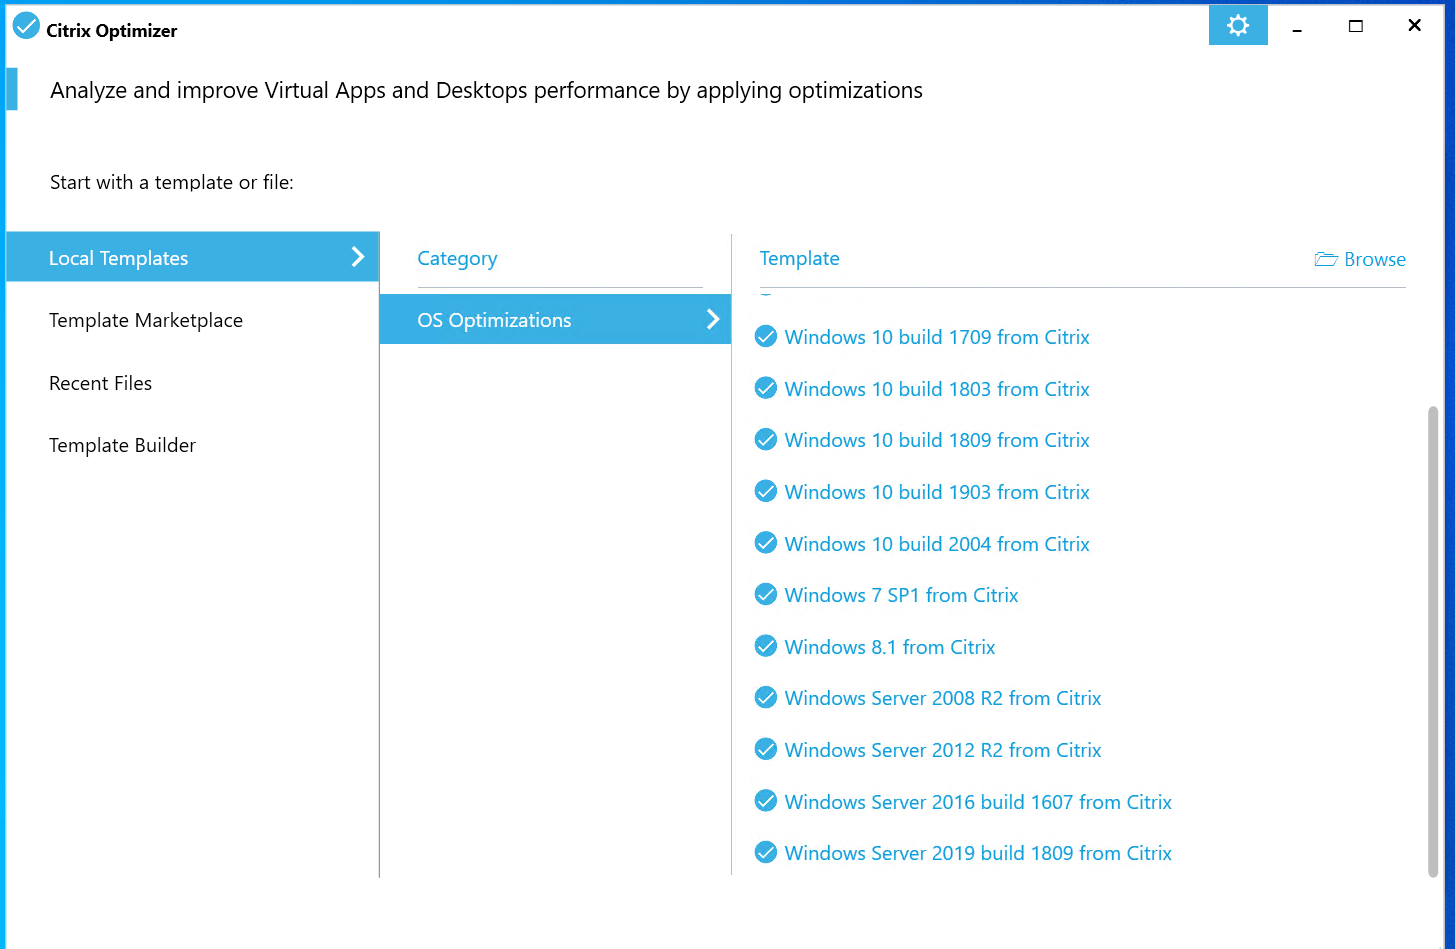Click the Category column heading
Viewport: 1455px width, 949px height.
[x=457, y=258]
